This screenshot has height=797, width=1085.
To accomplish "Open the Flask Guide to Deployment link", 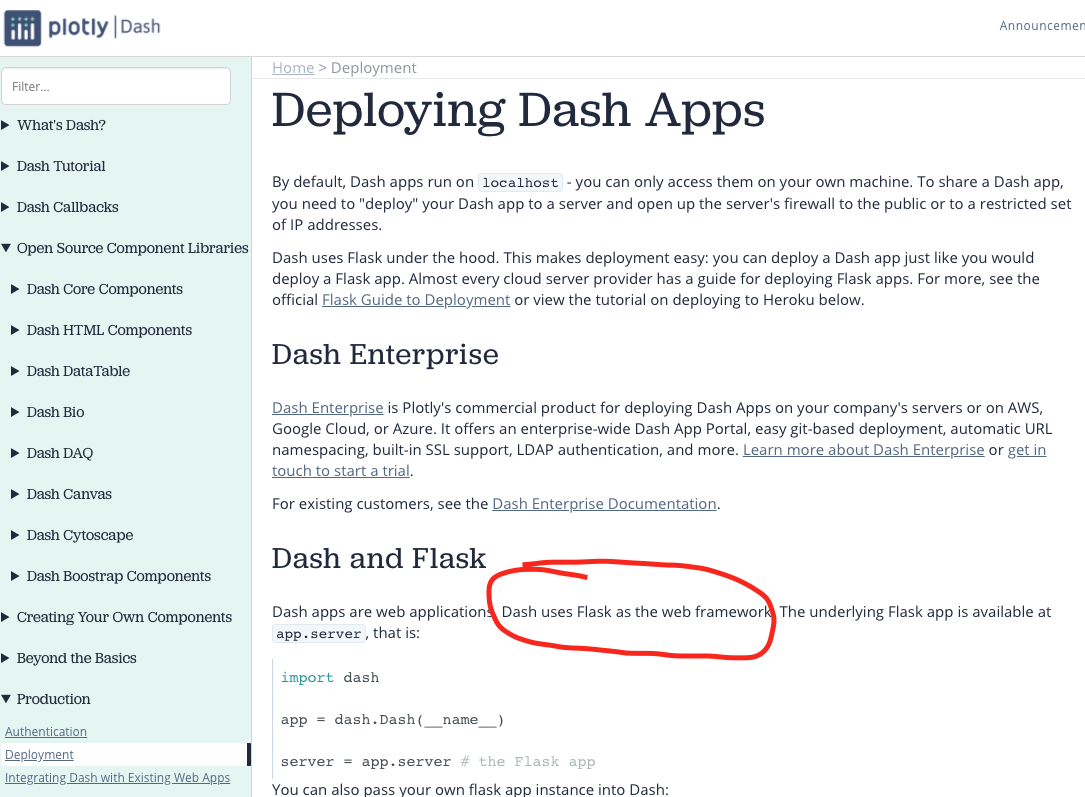I will click(x=416, y=300).
